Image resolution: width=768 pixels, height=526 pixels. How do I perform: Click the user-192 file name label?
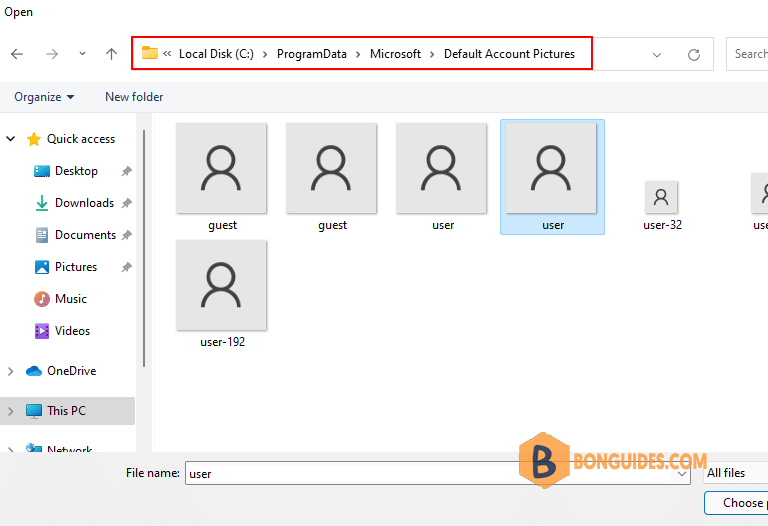pyautogui.click(x=222, y=342)
